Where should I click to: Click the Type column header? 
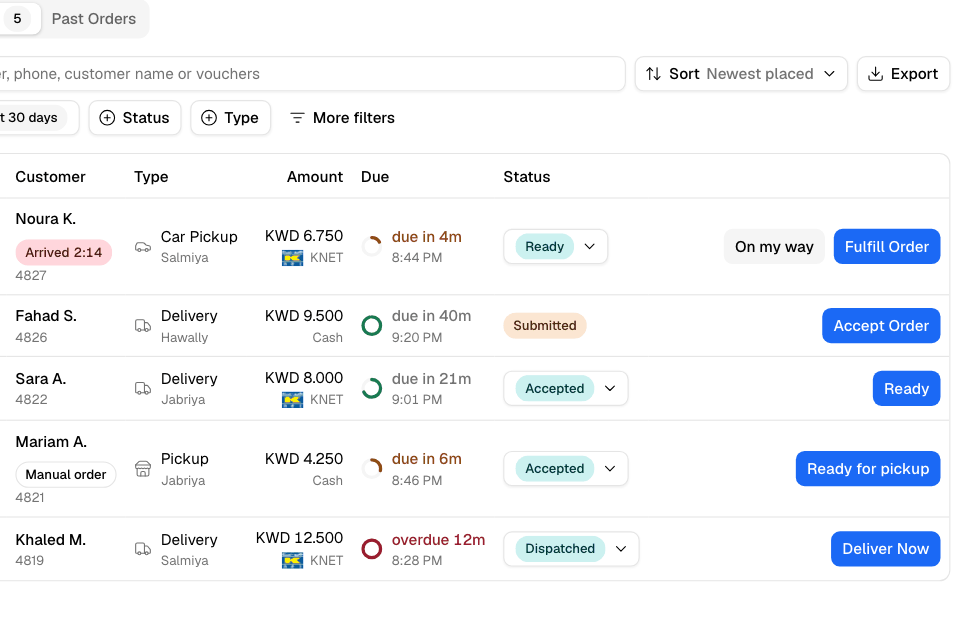[151, 177]
